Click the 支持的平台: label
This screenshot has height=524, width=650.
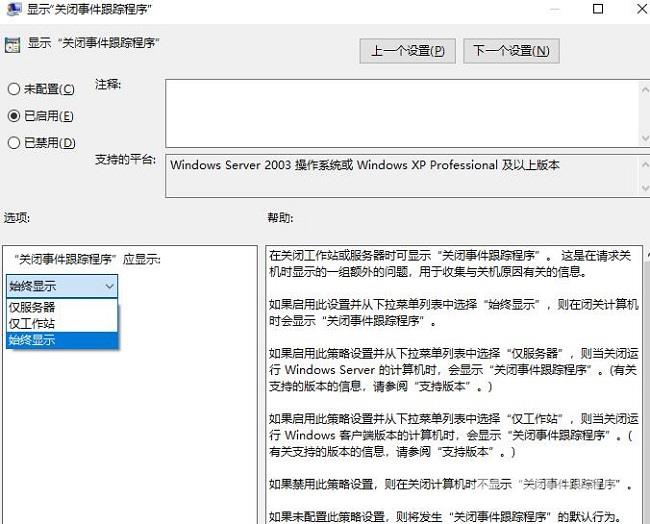pyautogui.click(x=125, y=160)
